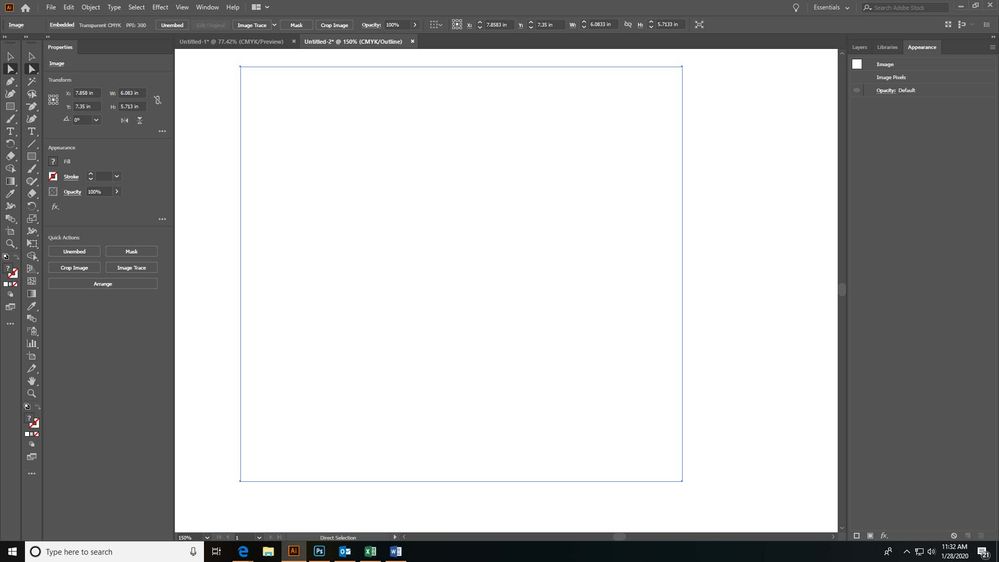Open the Image Trace presets dropdown arrow

tap(274, 25)
